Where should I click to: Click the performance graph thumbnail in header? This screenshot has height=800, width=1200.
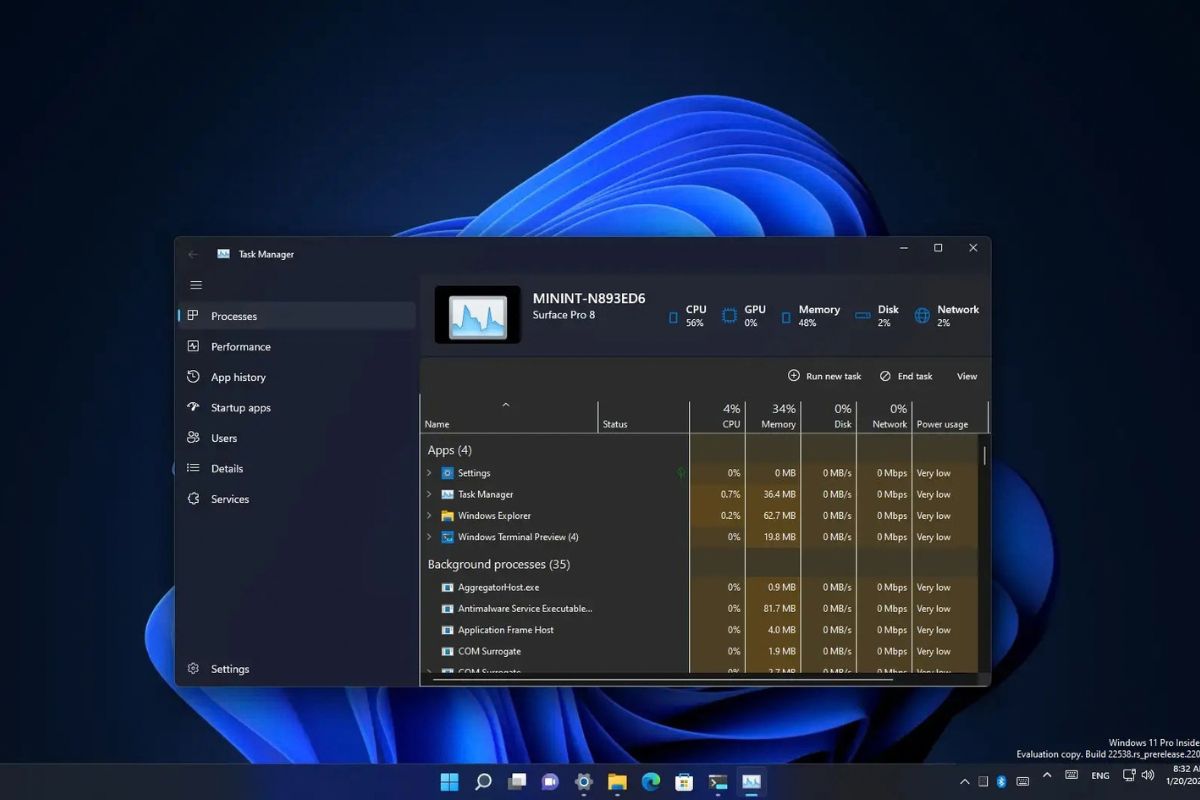(478, 316)
